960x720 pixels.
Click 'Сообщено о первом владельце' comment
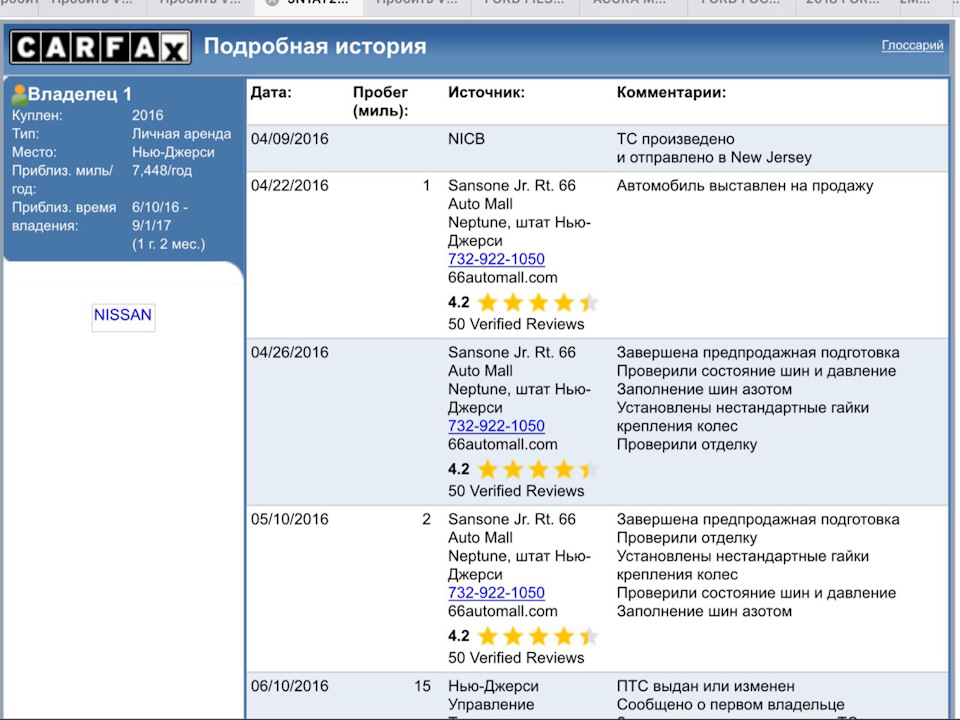730,705
